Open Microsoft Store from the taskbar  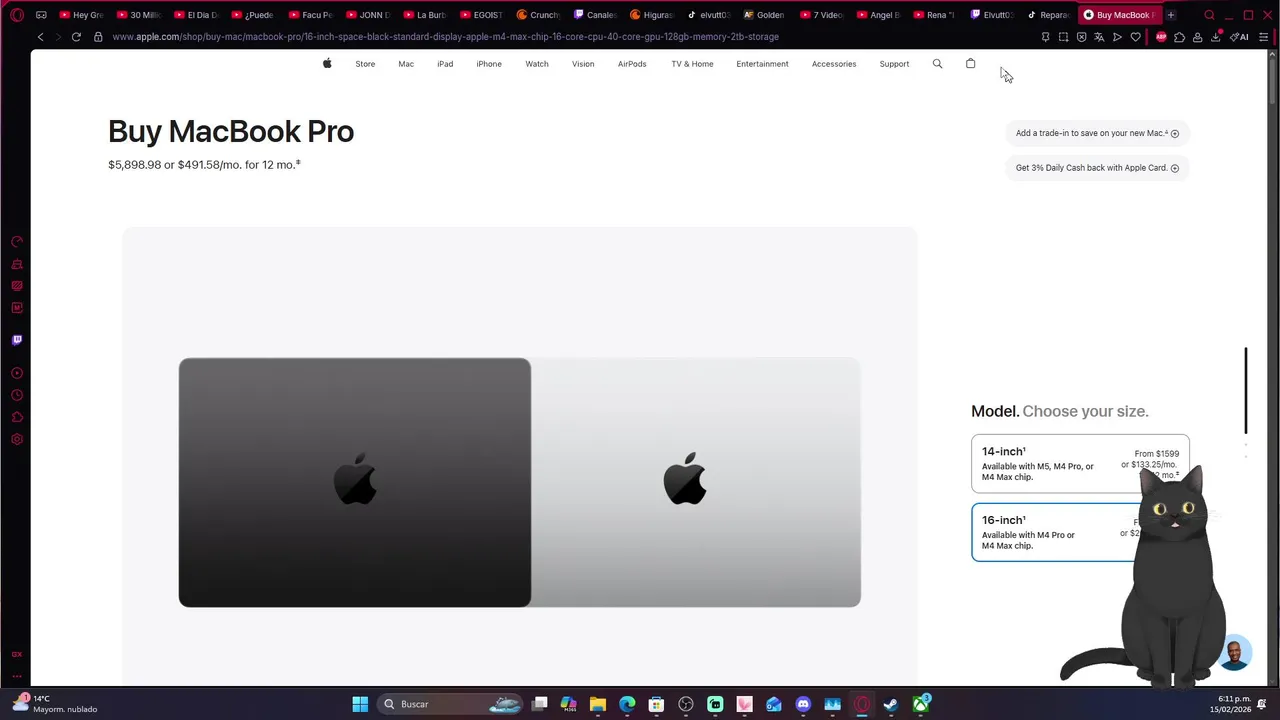pos(656,704)
